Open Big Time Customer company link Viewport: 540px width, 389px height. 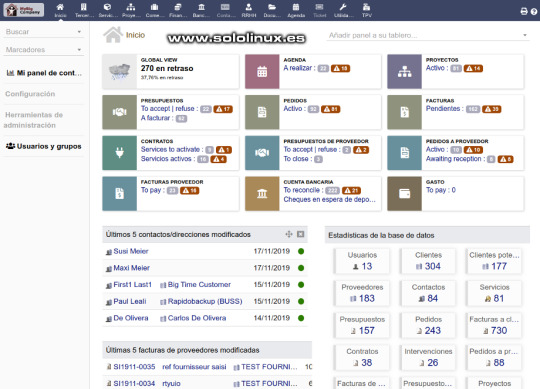(x=199, y=285)
